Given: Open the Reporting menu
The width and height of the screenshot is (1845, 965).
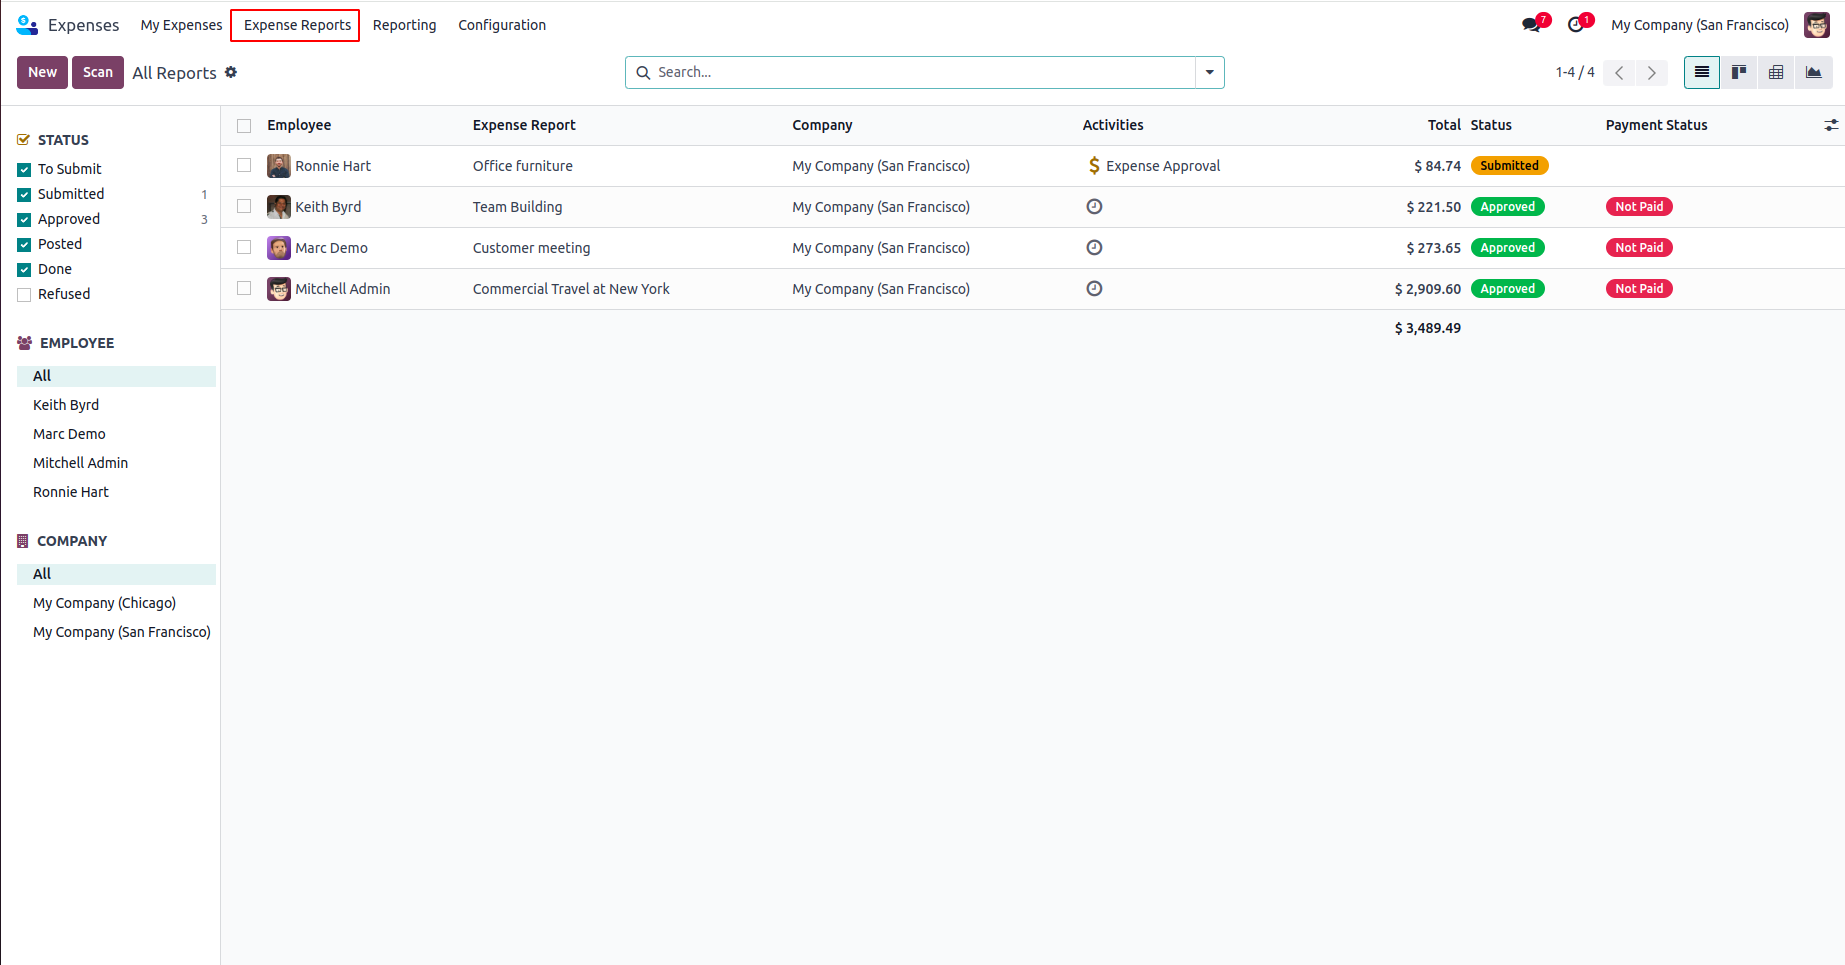Looking at the screenshot, I should [x=404, y=25].
